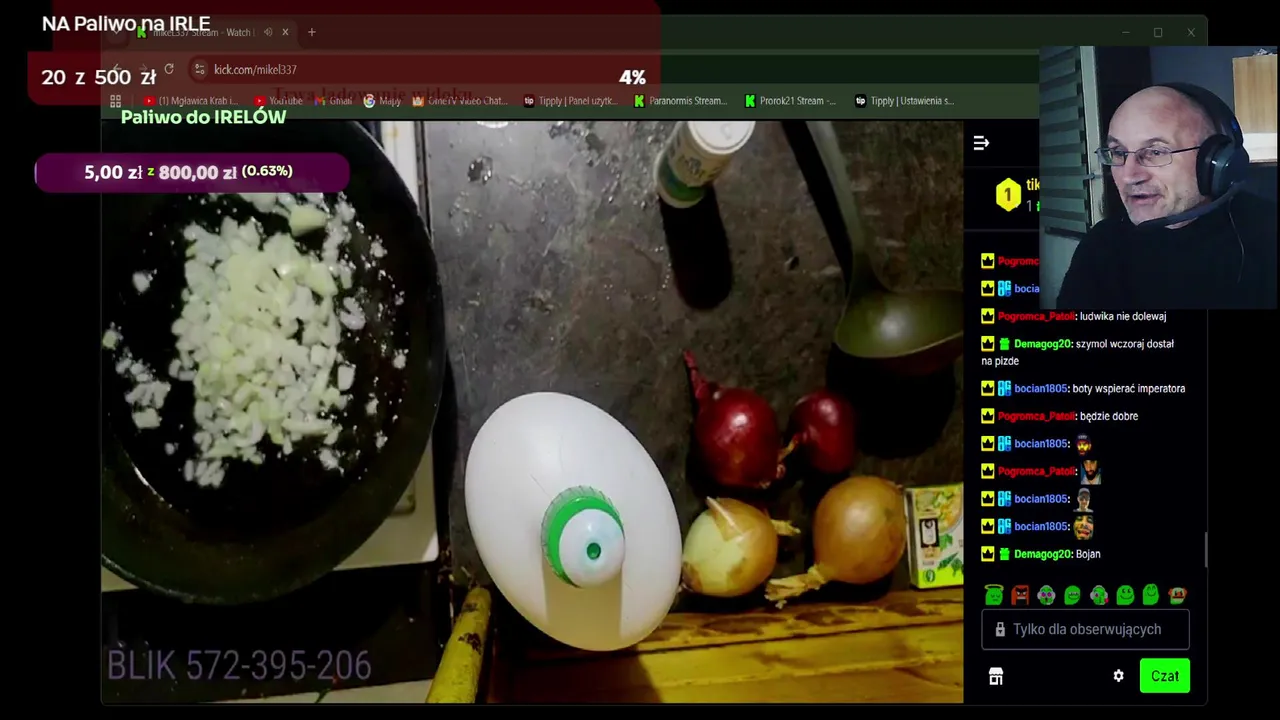The width and height of the screenshot is (1280, 720).
Task: Open the Tipply Ustawienia bookmark
Action: pos(904,101)
